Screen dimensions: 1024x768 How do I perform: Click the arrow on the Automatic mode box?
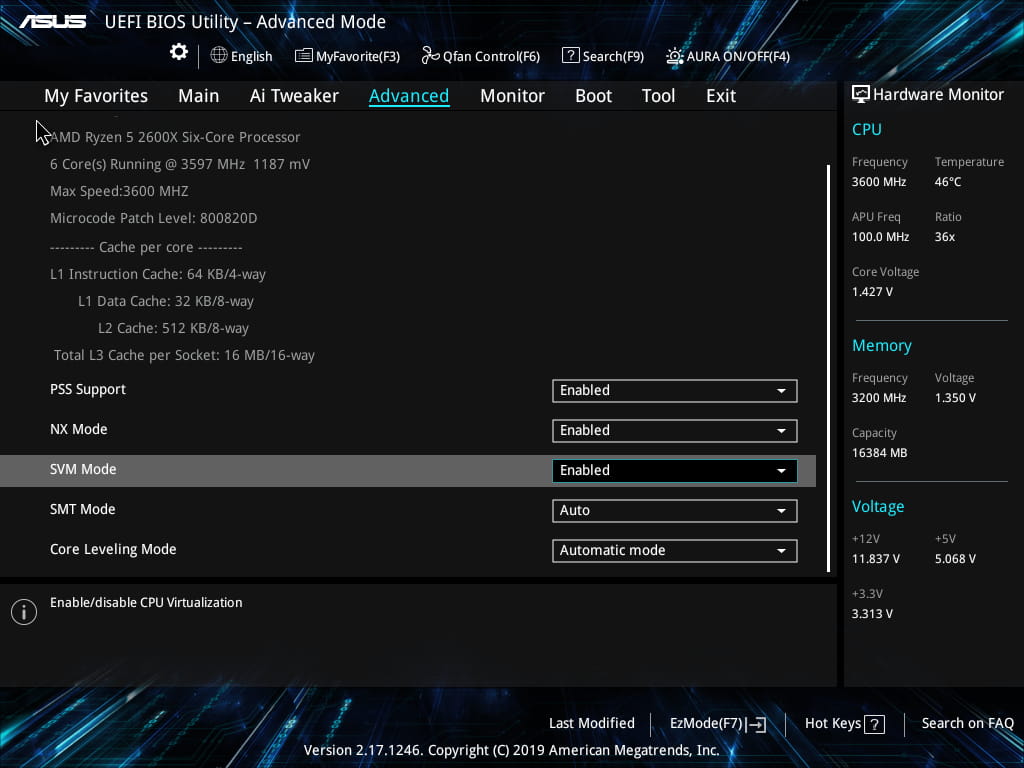pyautogui.click(x=781, y=551)
